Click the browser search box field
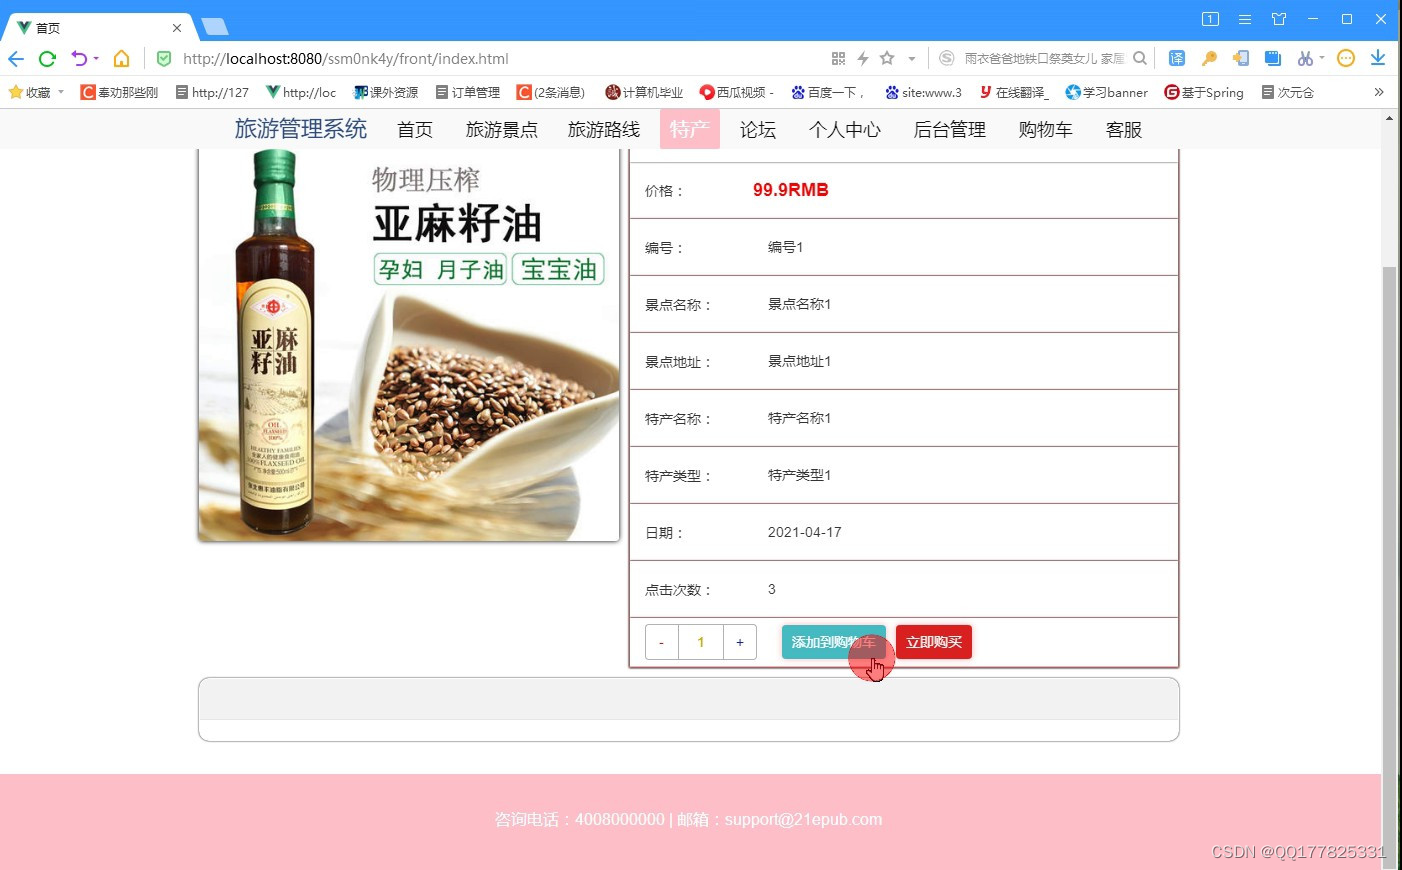The width and height of the screenshot is (1402, 870). coord(1044,59)
